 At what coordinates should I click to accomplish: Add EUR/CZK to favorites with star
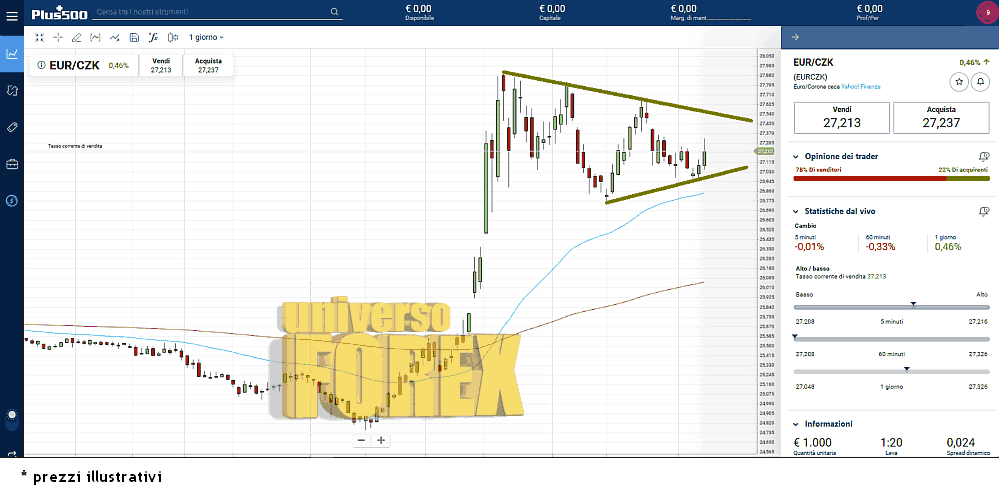[x=959, y=81]
